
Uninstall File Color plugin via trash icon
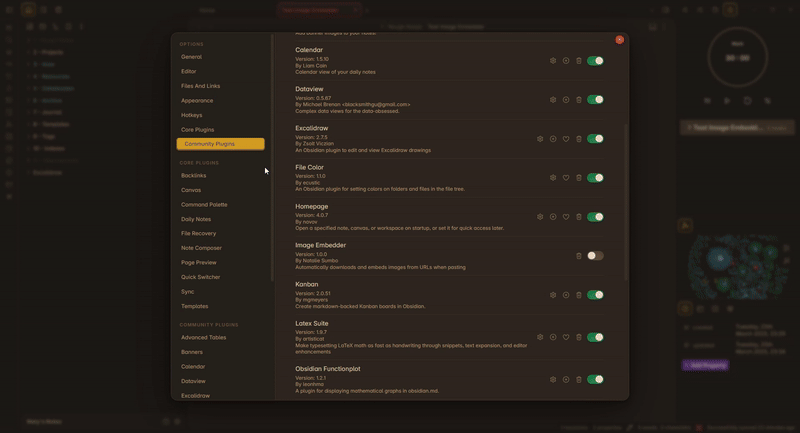(579, 178)
